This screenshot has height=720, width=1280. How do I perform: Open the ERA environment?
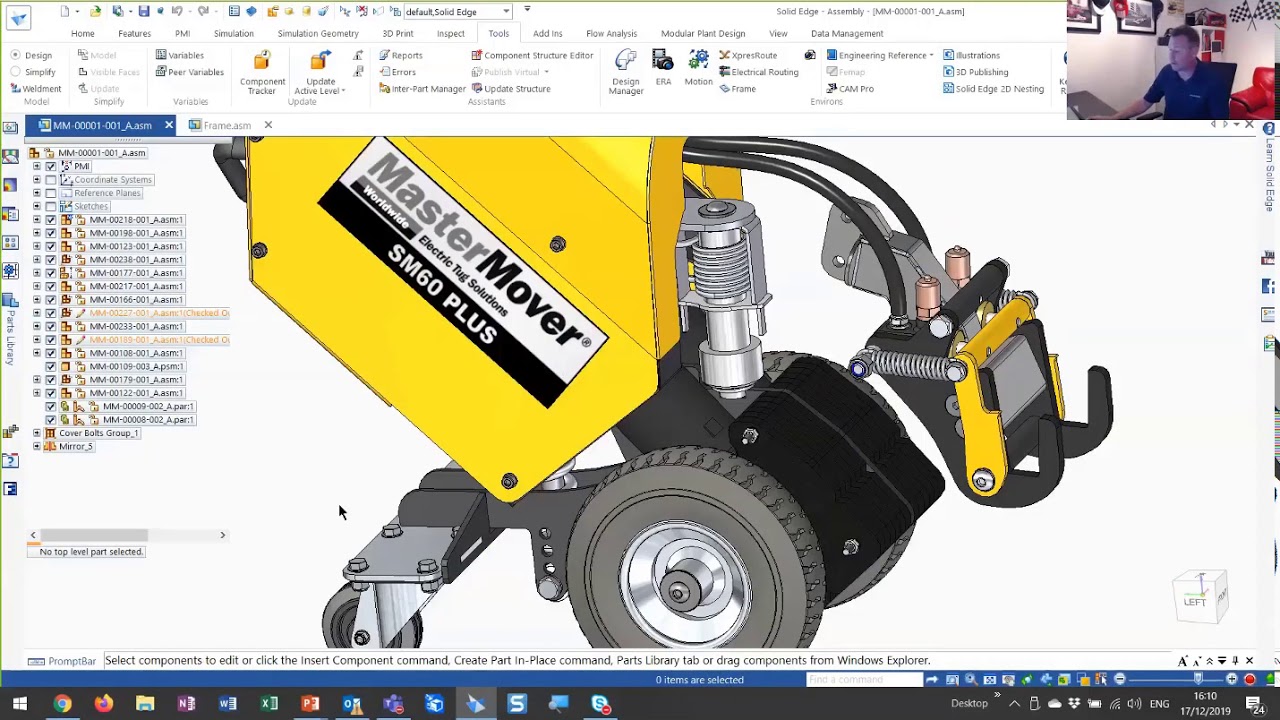[663, 68]
